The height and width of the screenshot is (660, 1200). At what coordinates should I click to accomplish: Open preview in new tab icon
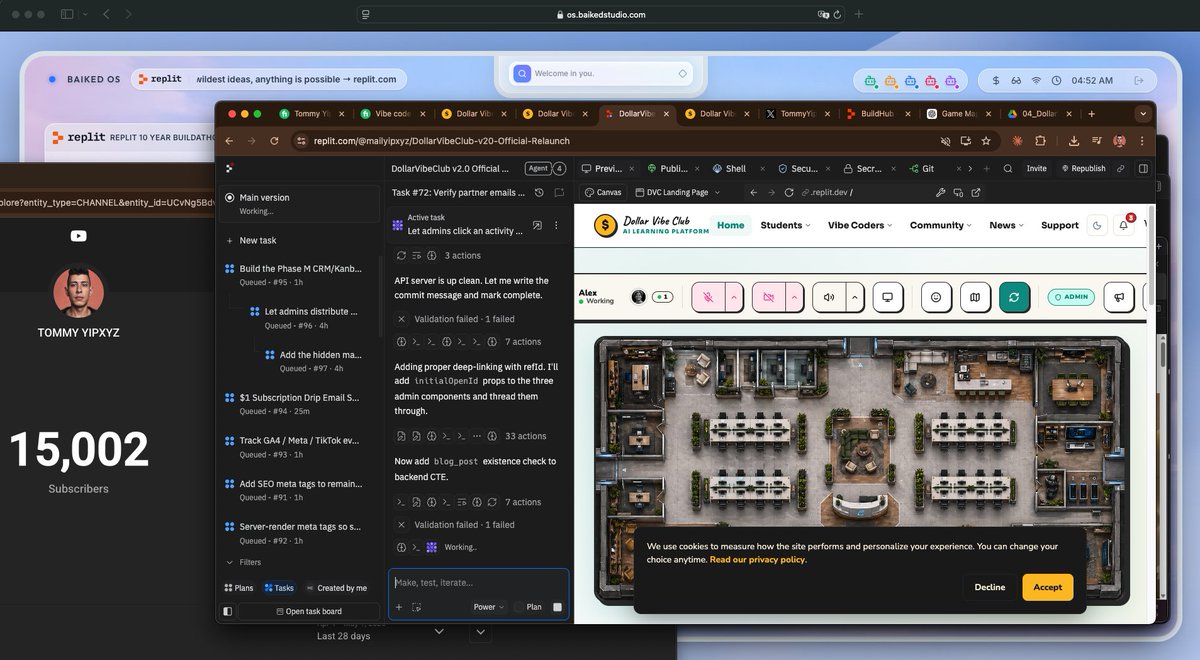[976, 192]
